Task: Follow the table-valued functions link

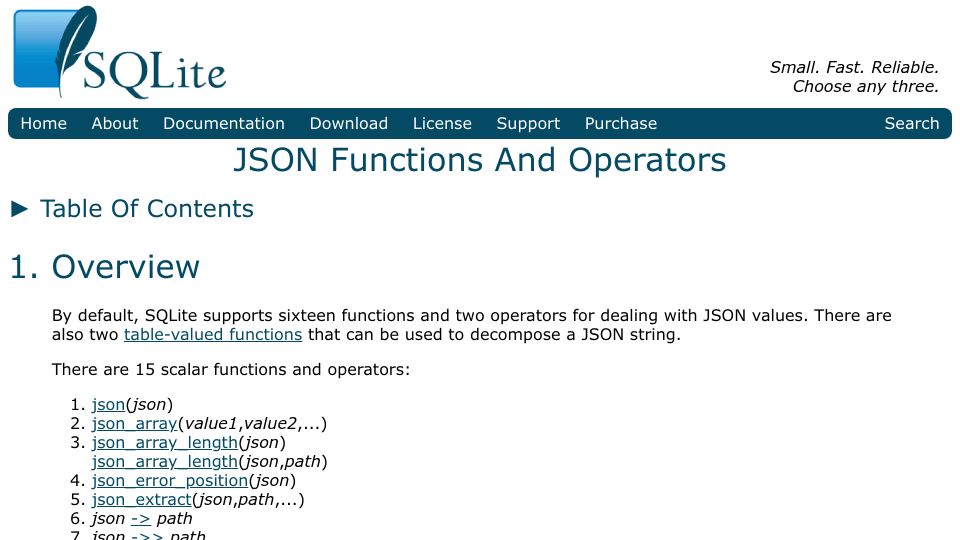Action: (x=213, y=335)
